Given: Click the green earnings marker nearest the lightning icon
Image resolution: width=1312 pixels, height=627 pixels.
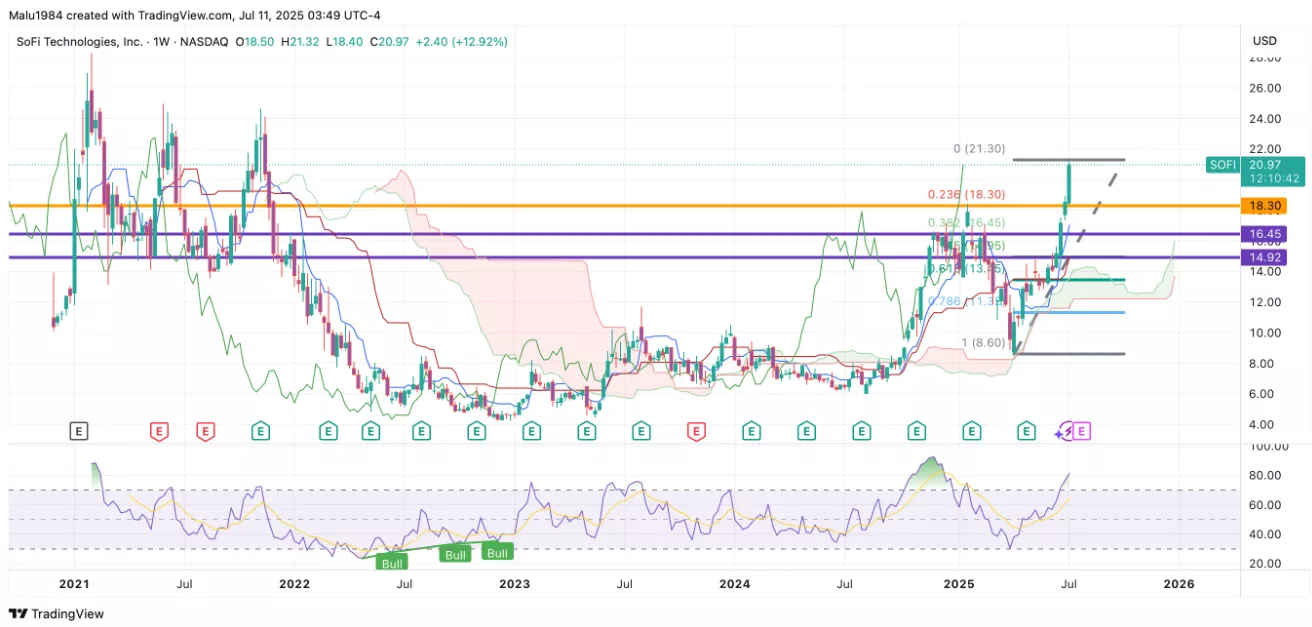Looking at the screenshot, I should 1026,431.
